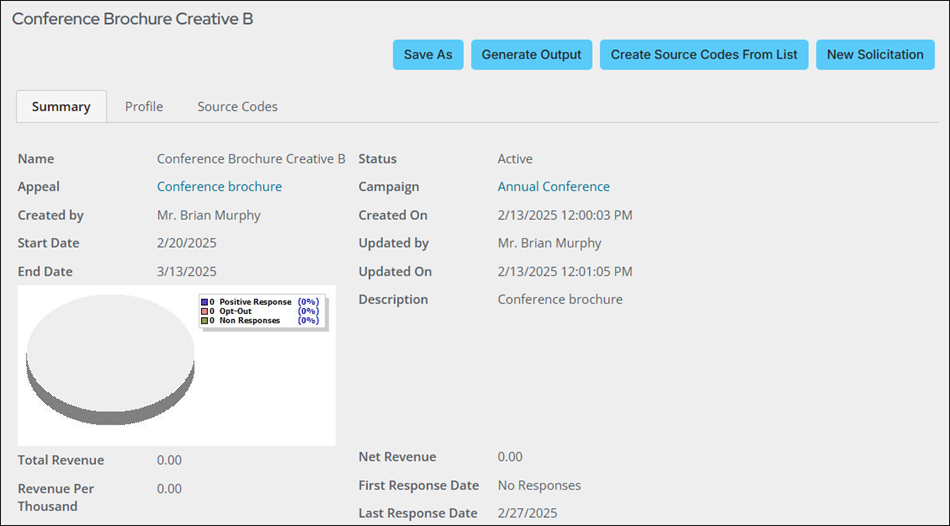This screenshot has width=950, height=526.
Task: Click the Revenue Per Thousand label
Action: click(56, 497)
